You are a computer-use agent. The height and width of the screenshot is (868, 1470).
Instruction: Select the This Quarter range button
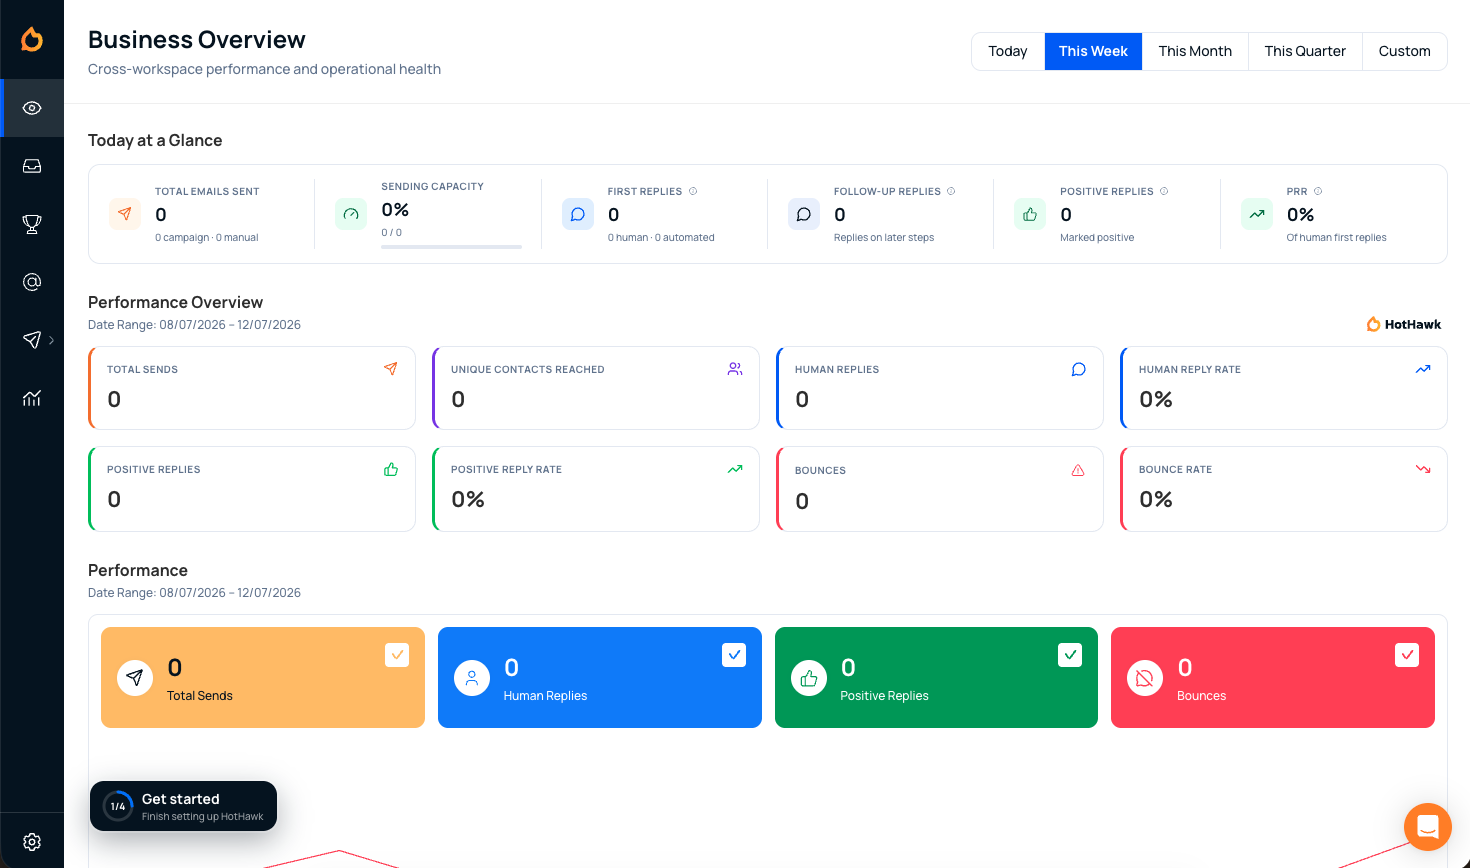pos(1305,51)
